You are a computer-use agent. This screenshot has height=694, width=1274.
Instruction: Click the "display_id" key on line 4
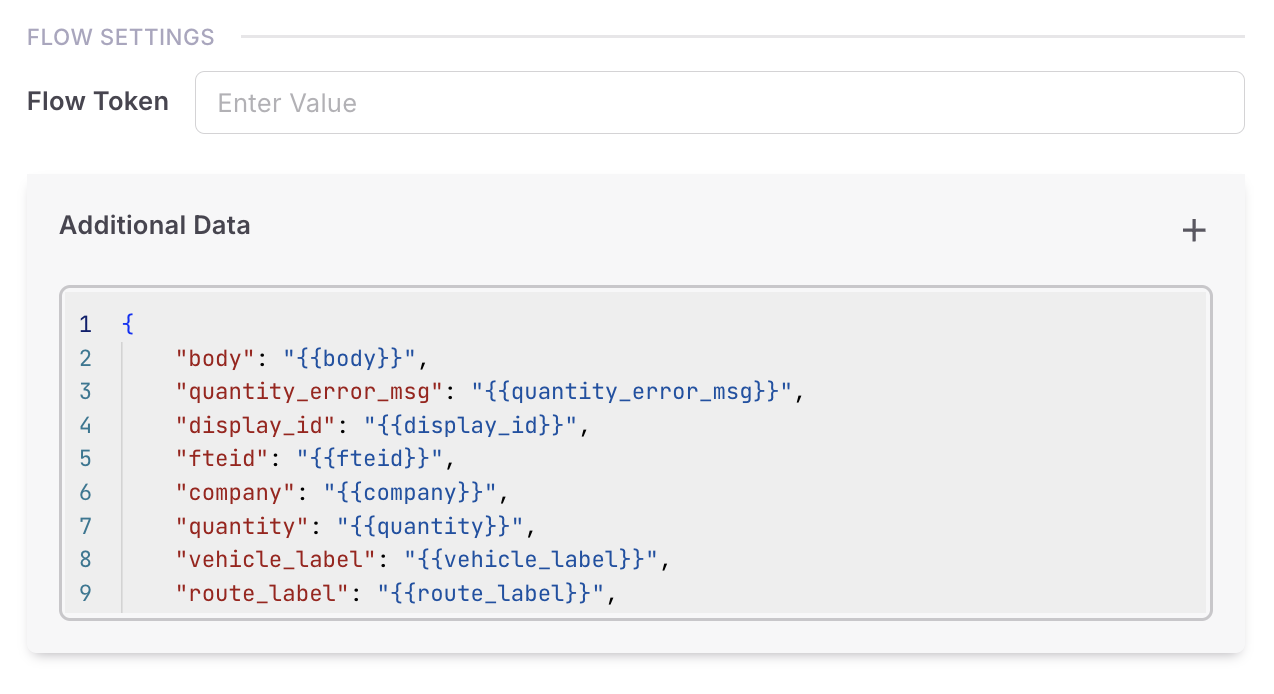[255, 425]
